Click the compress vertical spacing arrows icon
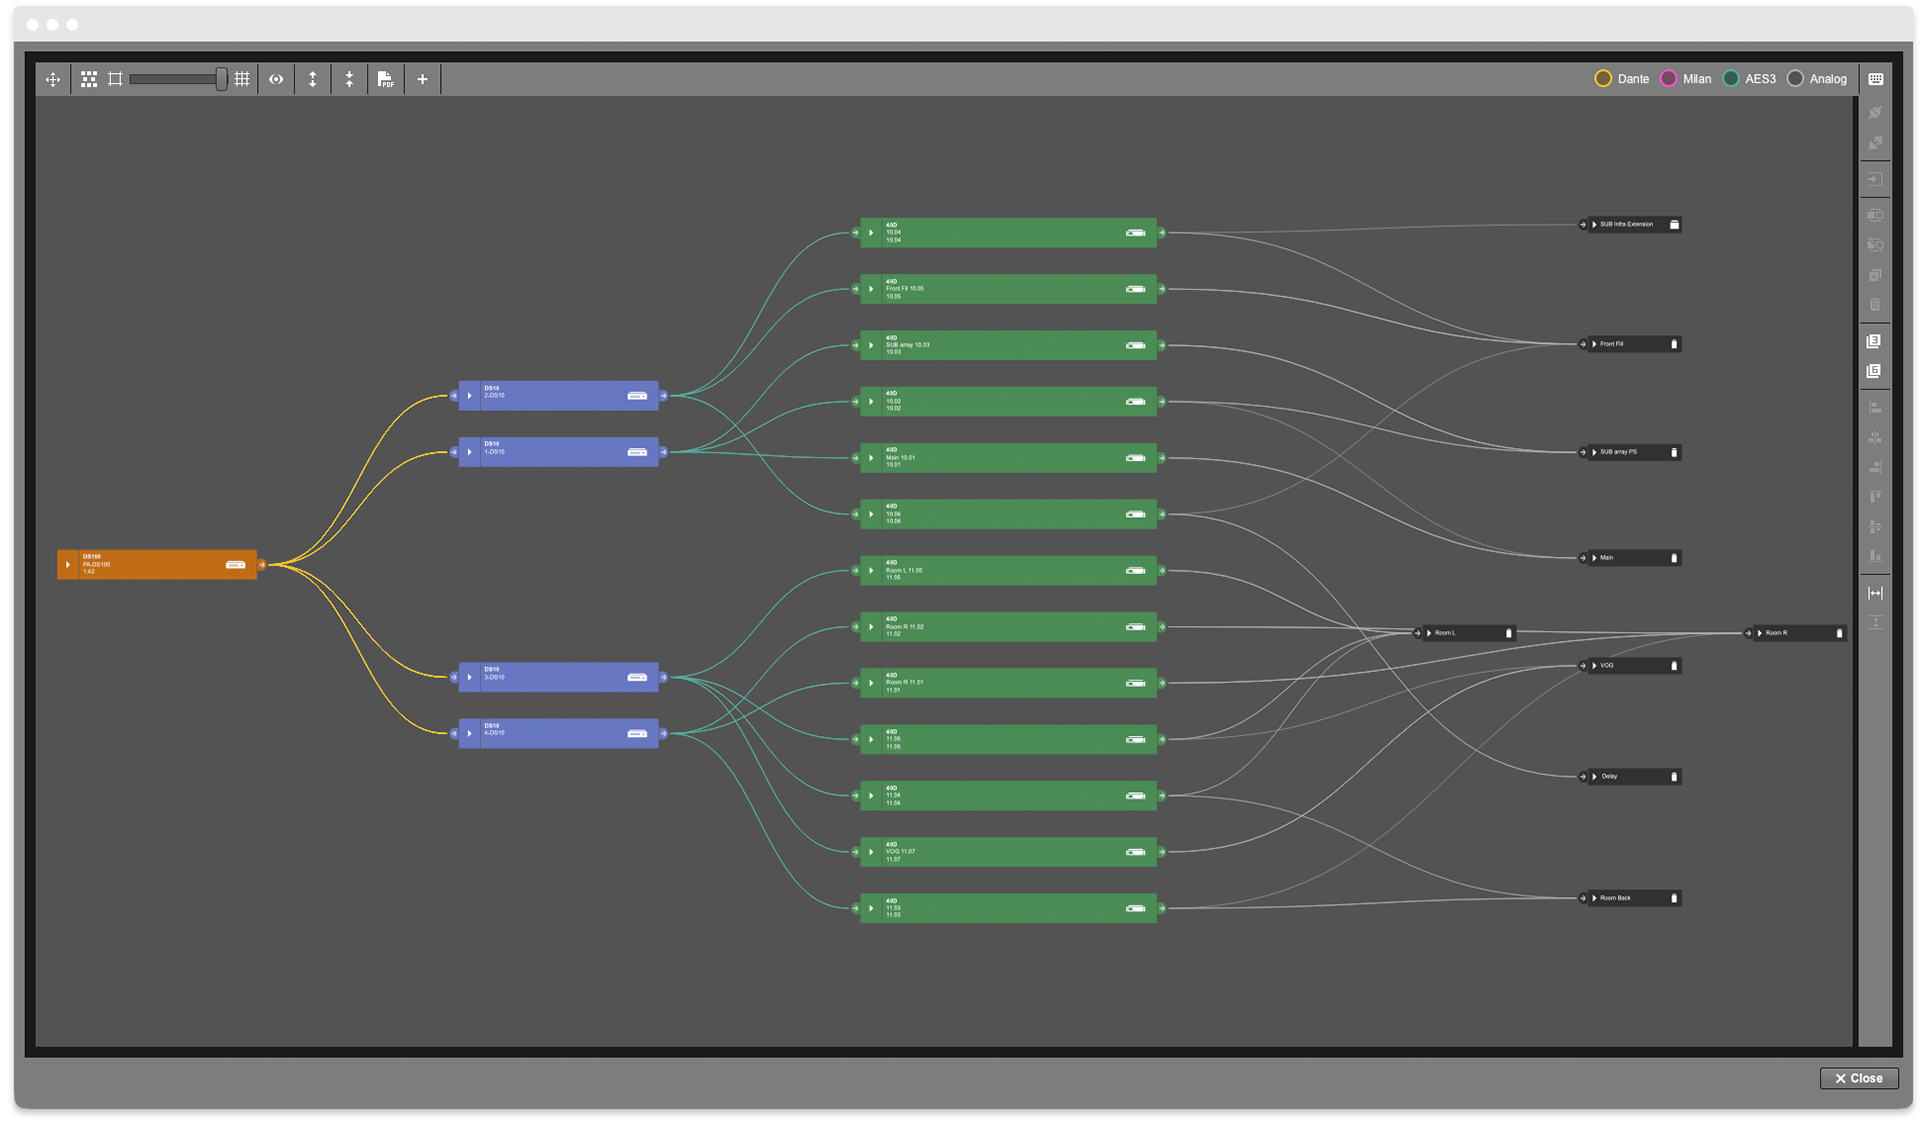This screenshot has height=1122, width=1920. 349,79
